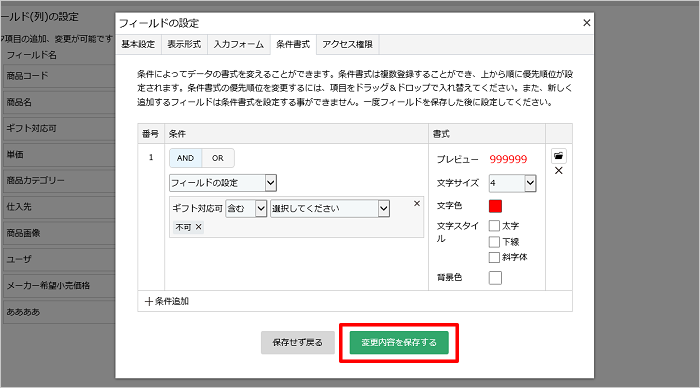Image resolution: width=700 pixels, height=388 pixels.
Task: Open the red 文字色 color swatch
Action: (x=495, y=206)
